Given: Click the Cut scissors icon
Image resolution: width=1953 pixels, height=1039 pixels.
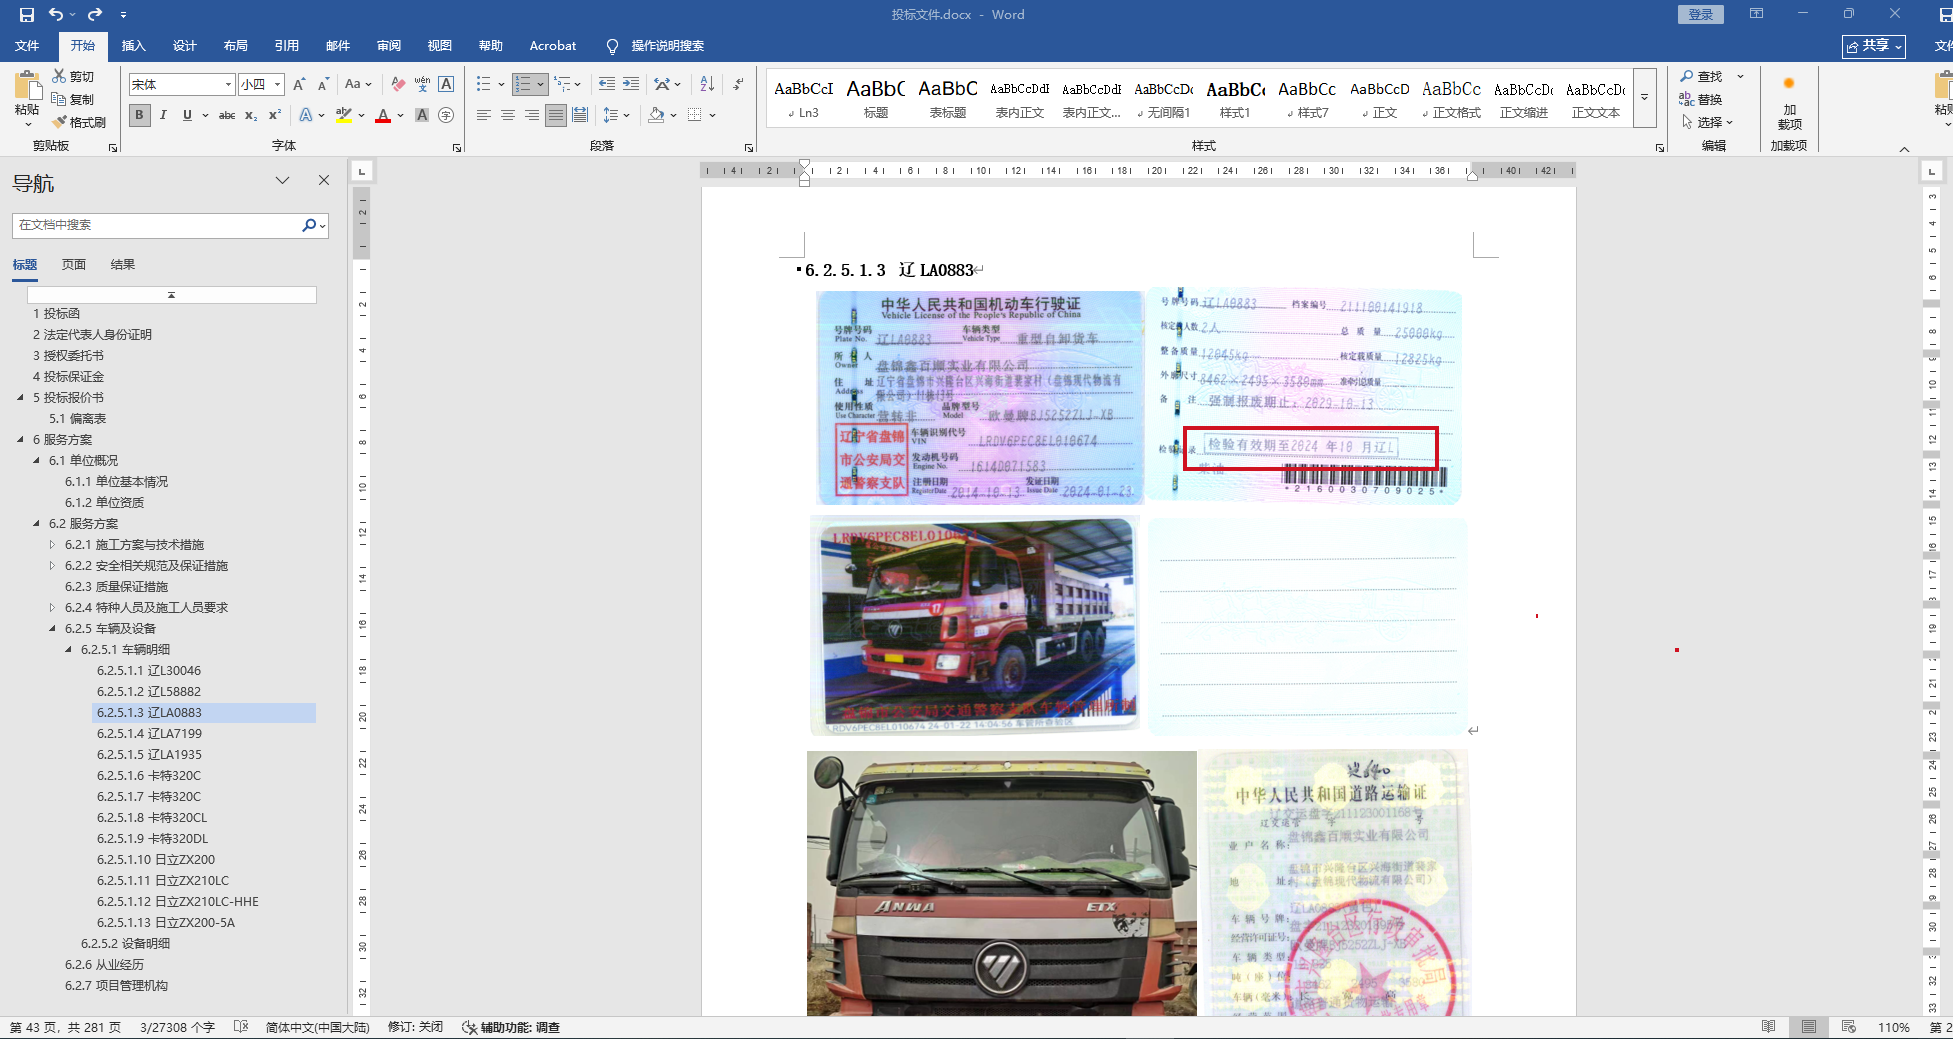Looking at the screenshot, I should [x=60, y=77].
